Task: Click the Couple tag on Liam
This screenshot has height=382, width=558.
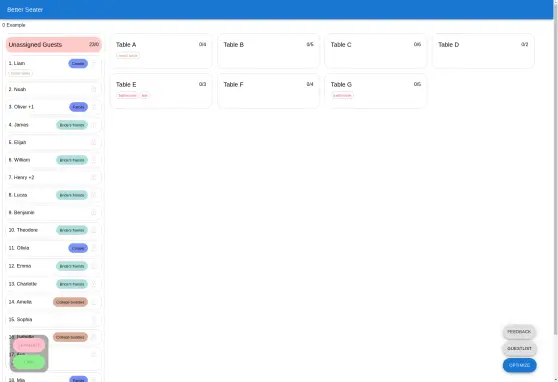Action: click(78, 63)
